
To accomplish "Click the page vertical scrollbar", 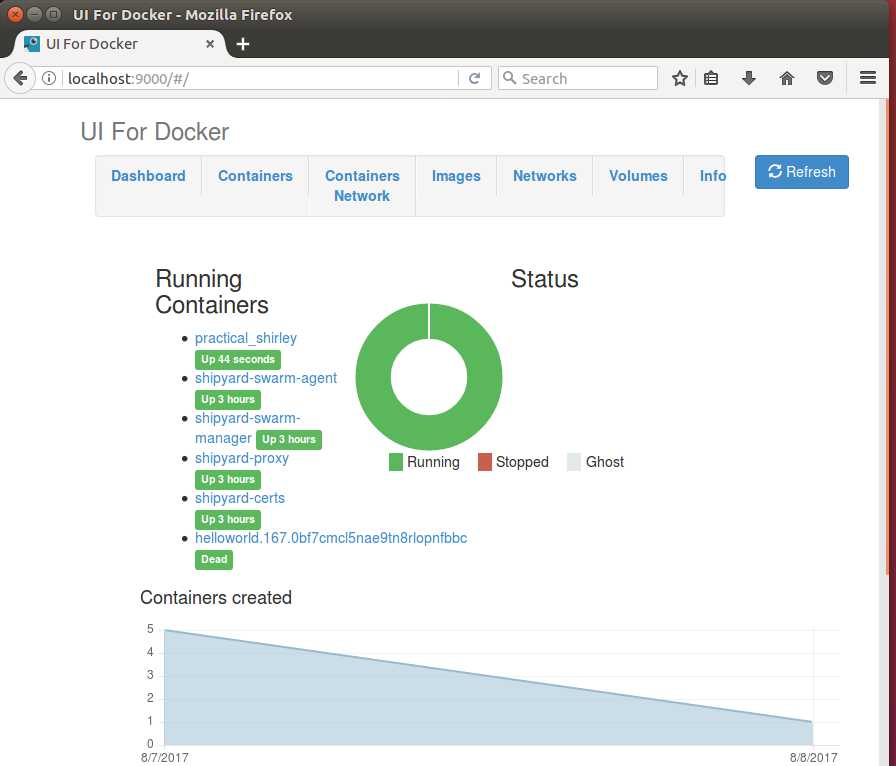I will 886,337.
